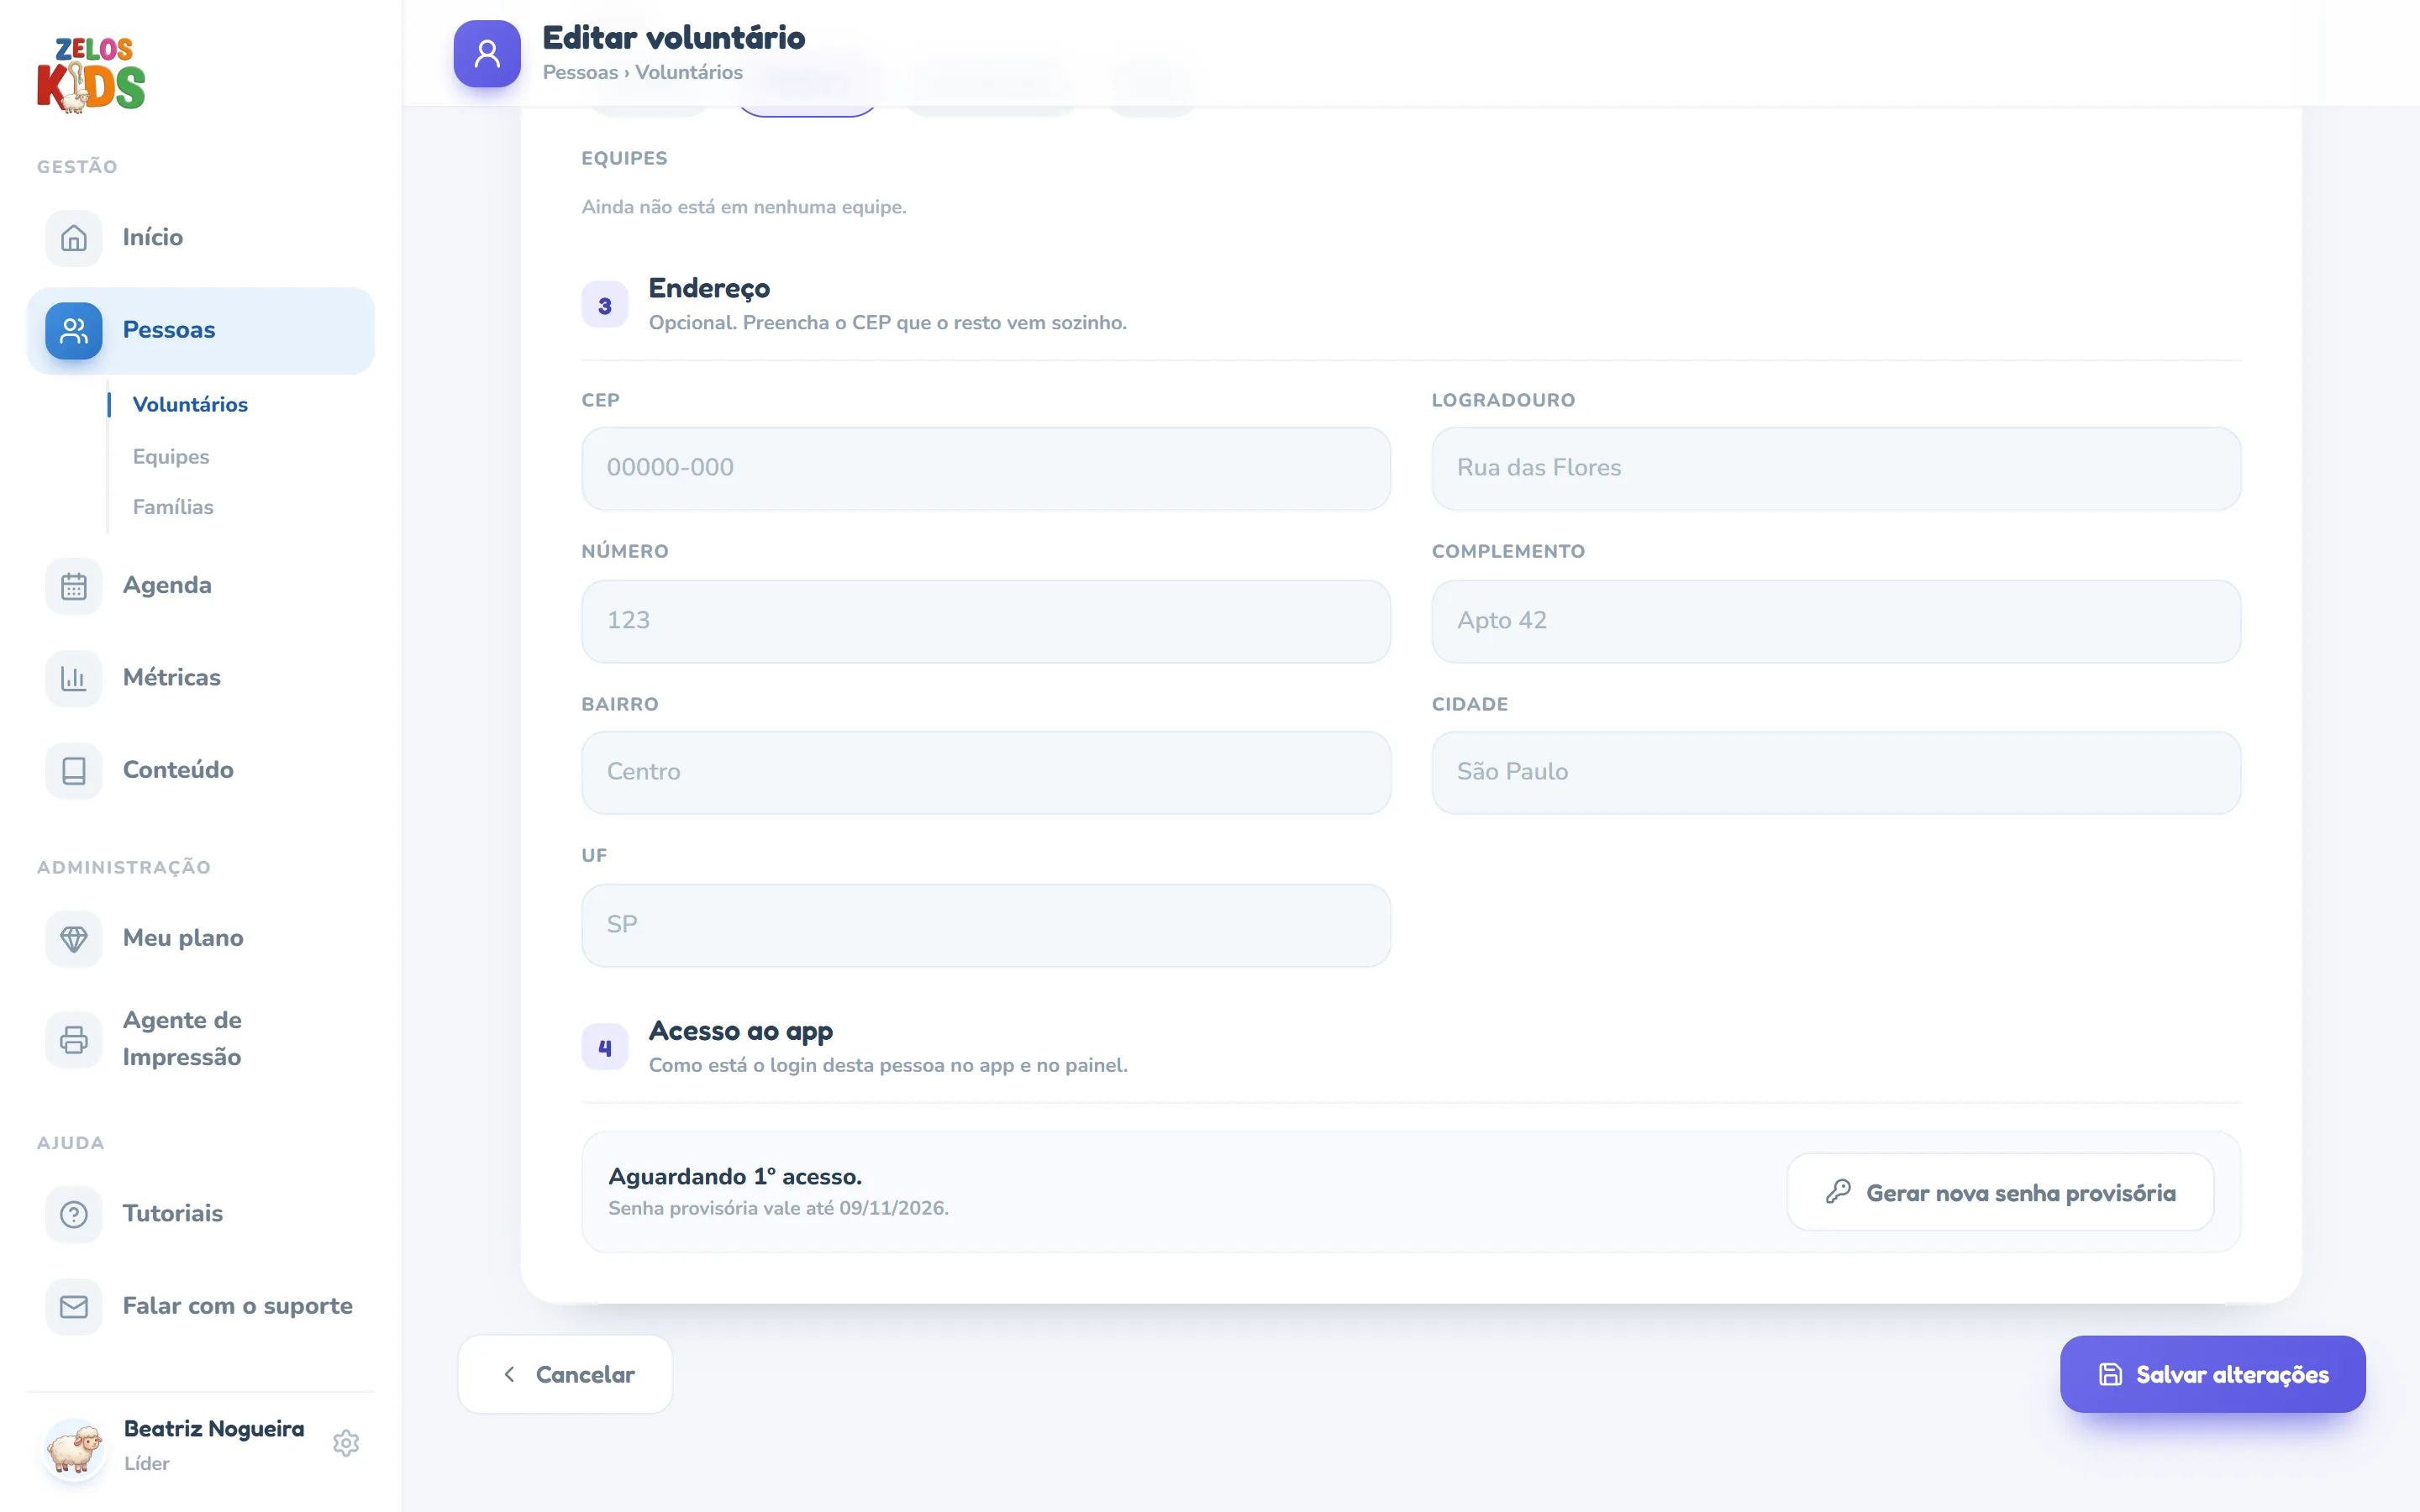Open the Agenda calendar icon
Viewport: 2420px width, 1512px height.
tap(74, 586)
